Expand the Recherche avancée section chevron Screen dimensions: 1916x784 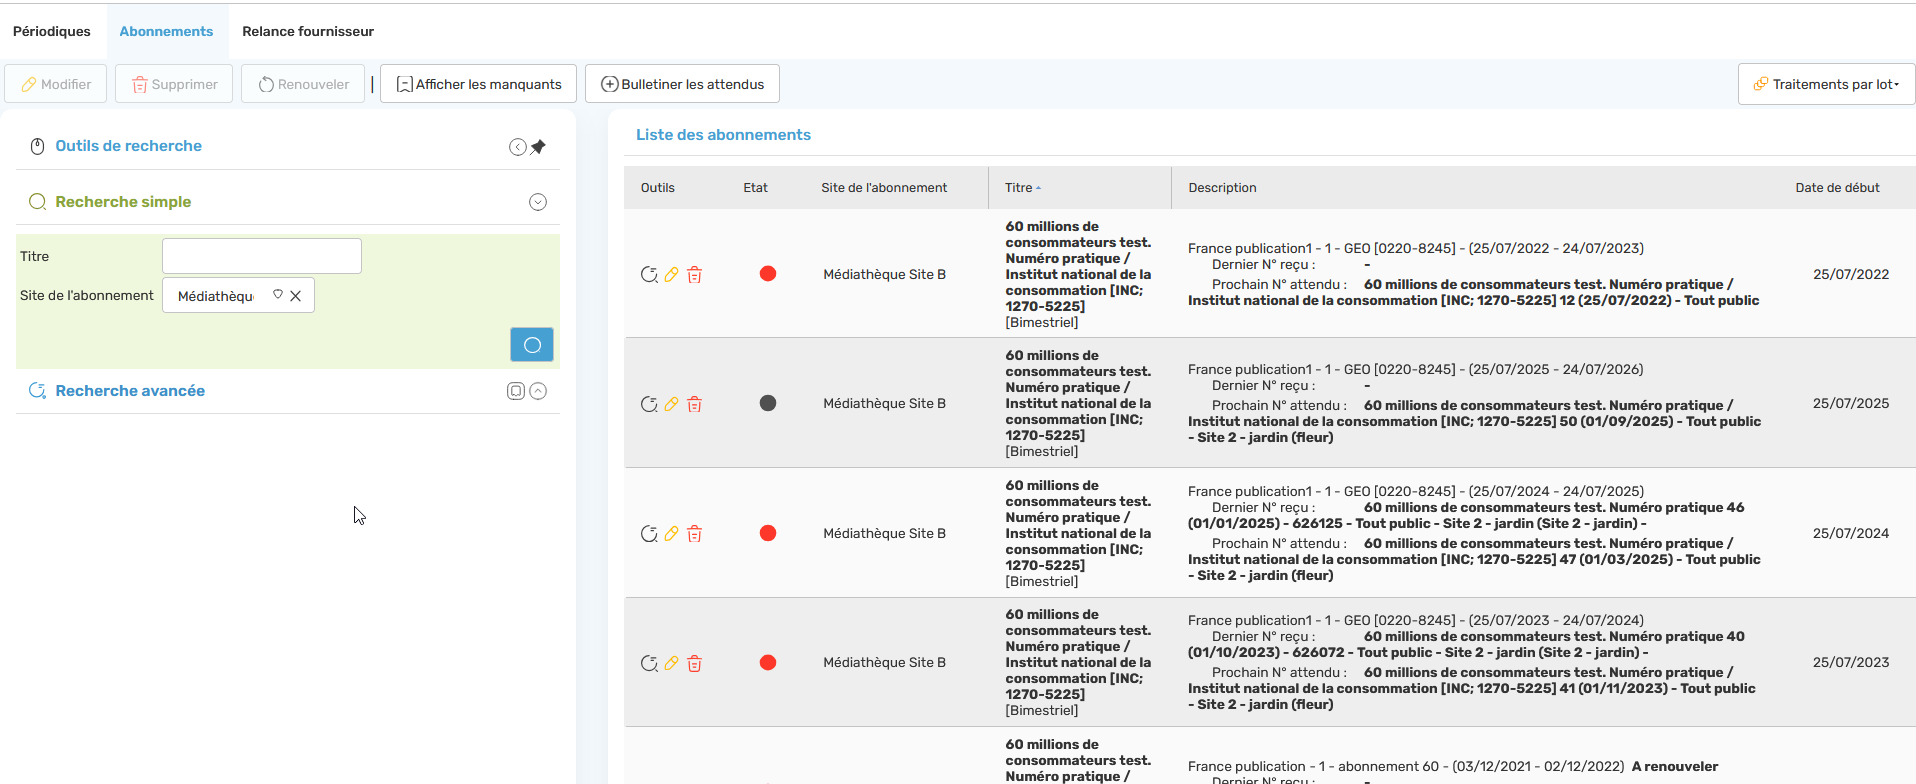coord(538,391)
